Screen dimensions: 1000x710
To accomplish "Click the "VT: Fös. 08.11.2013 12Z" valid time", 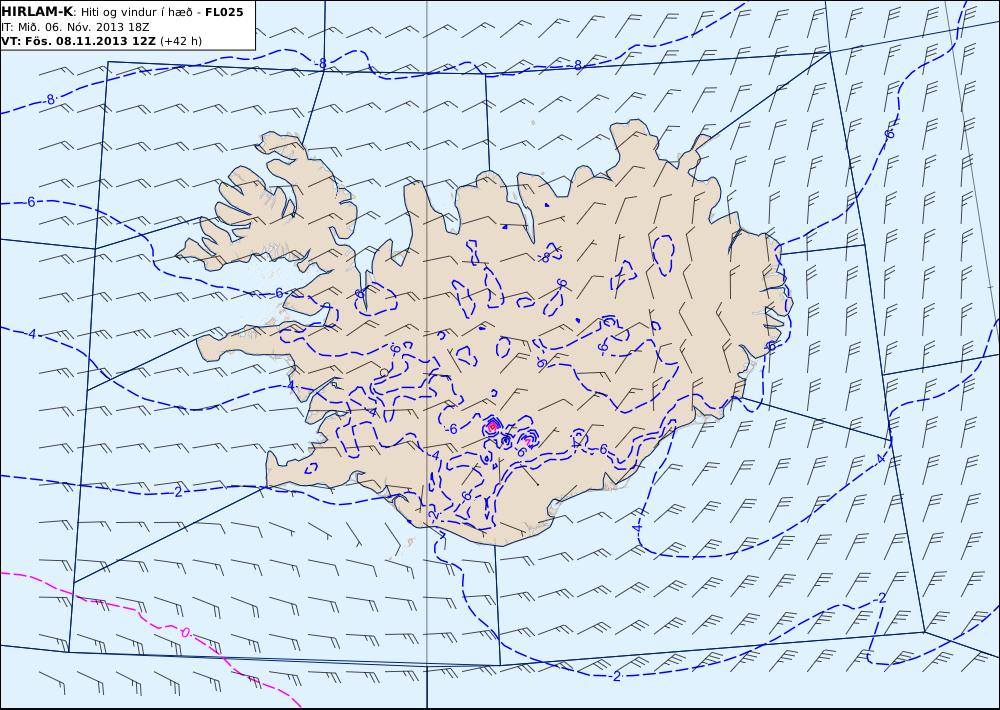I will (78, 41).
